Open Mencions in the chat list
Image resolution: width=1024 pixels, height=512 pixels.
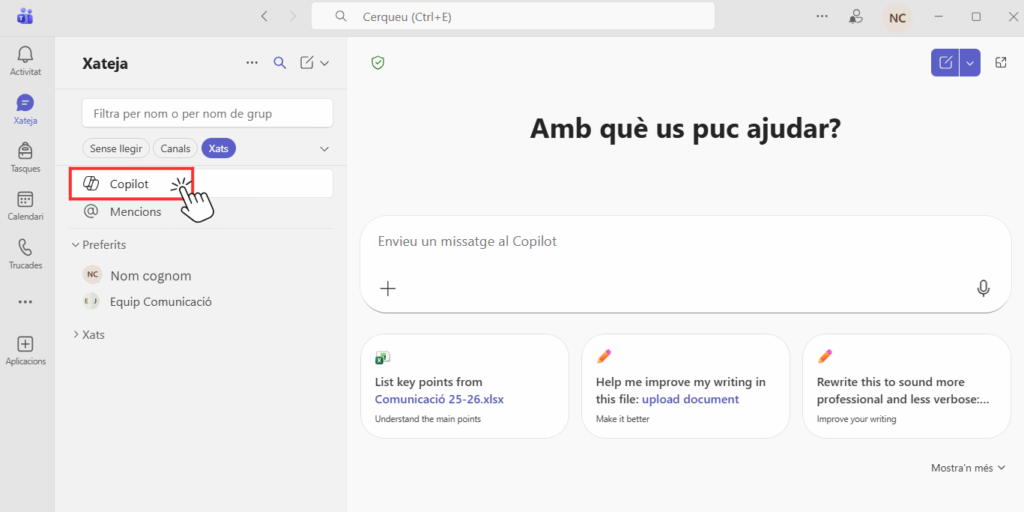135,211
